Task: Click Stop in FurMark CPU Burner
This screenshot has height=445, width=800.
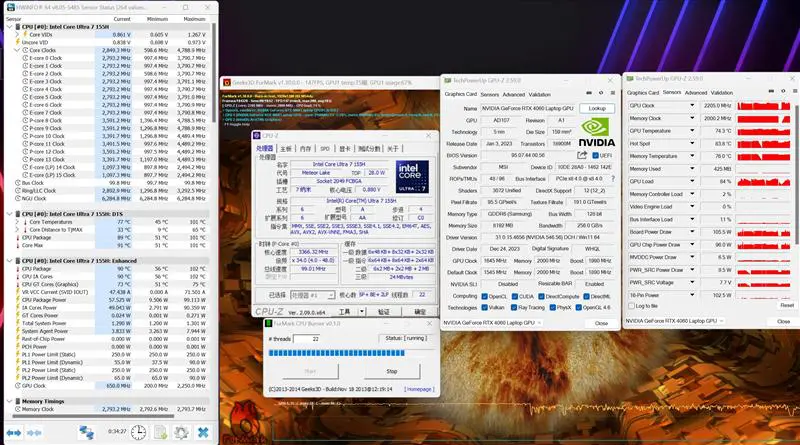Action: coord(391,371)
